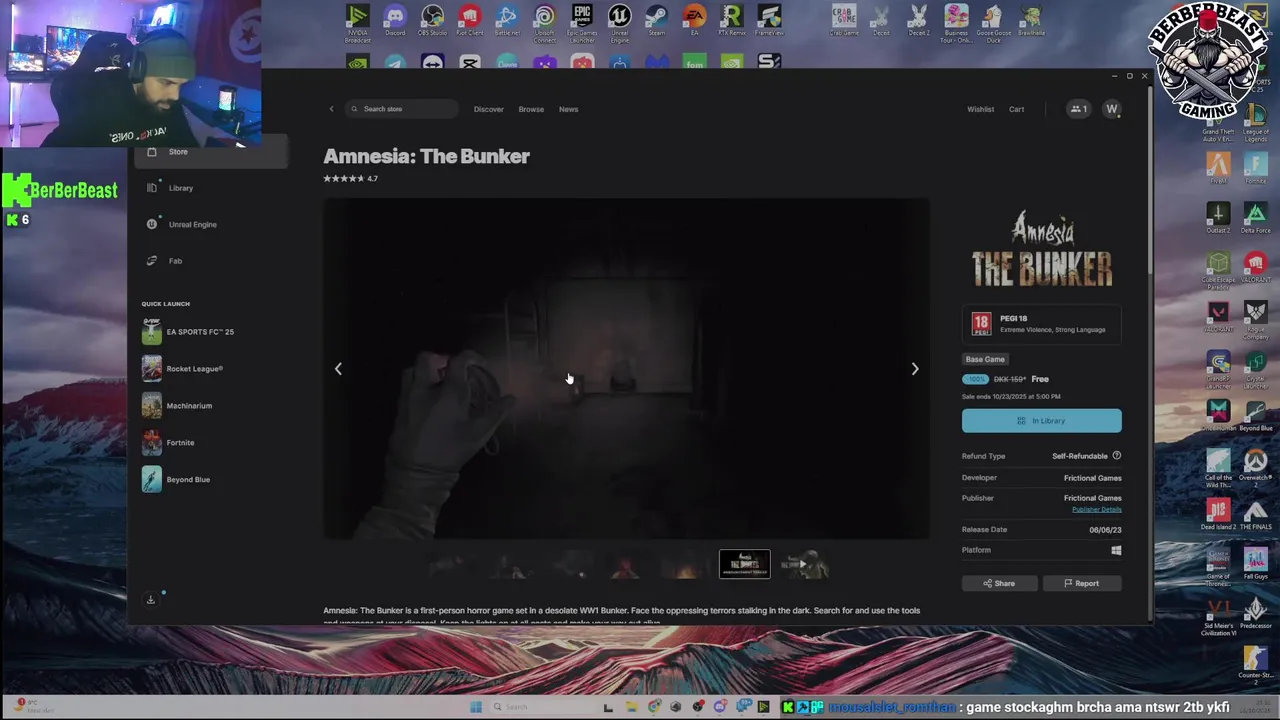Open Riot Client desktop icon
The width and height of the screenshot is (1280, 720).
469,21
